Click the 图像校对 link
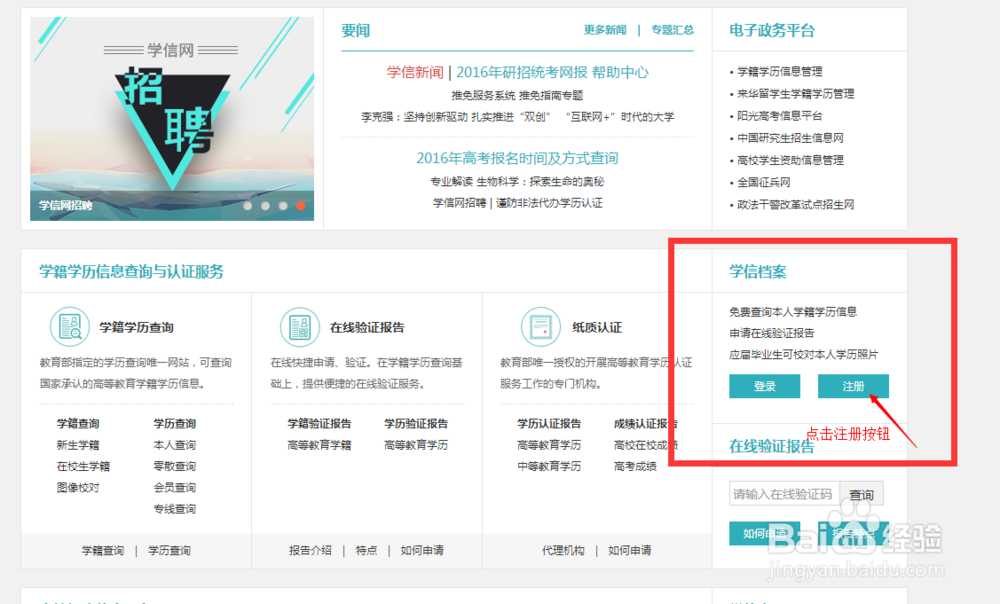This screenshot has height=604, width=1000. tap(80, 487)
